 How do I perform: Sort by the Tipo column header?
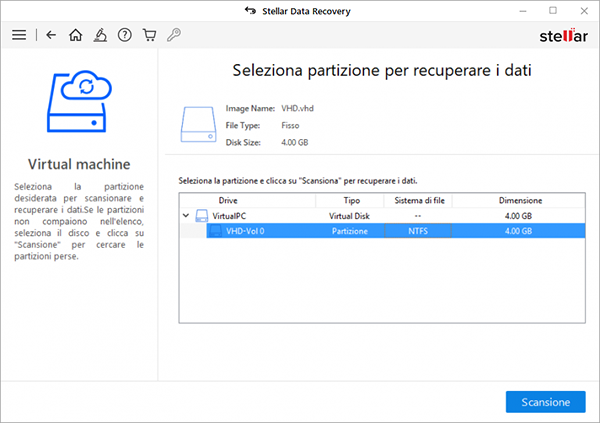(x=350, y=201)
